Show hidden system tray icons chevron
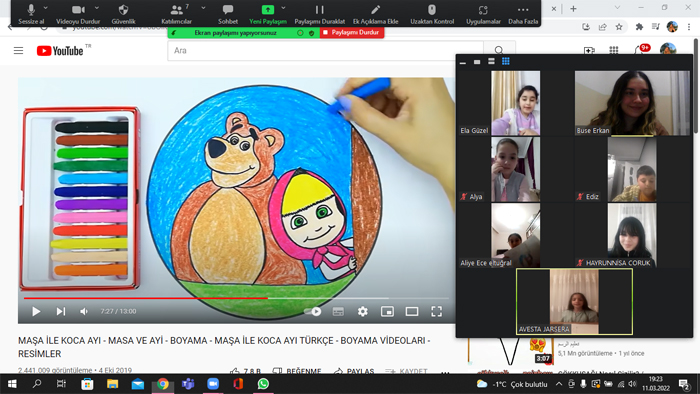Image resolution: width=700 pixels, height=394 pixels. point(559,384)
